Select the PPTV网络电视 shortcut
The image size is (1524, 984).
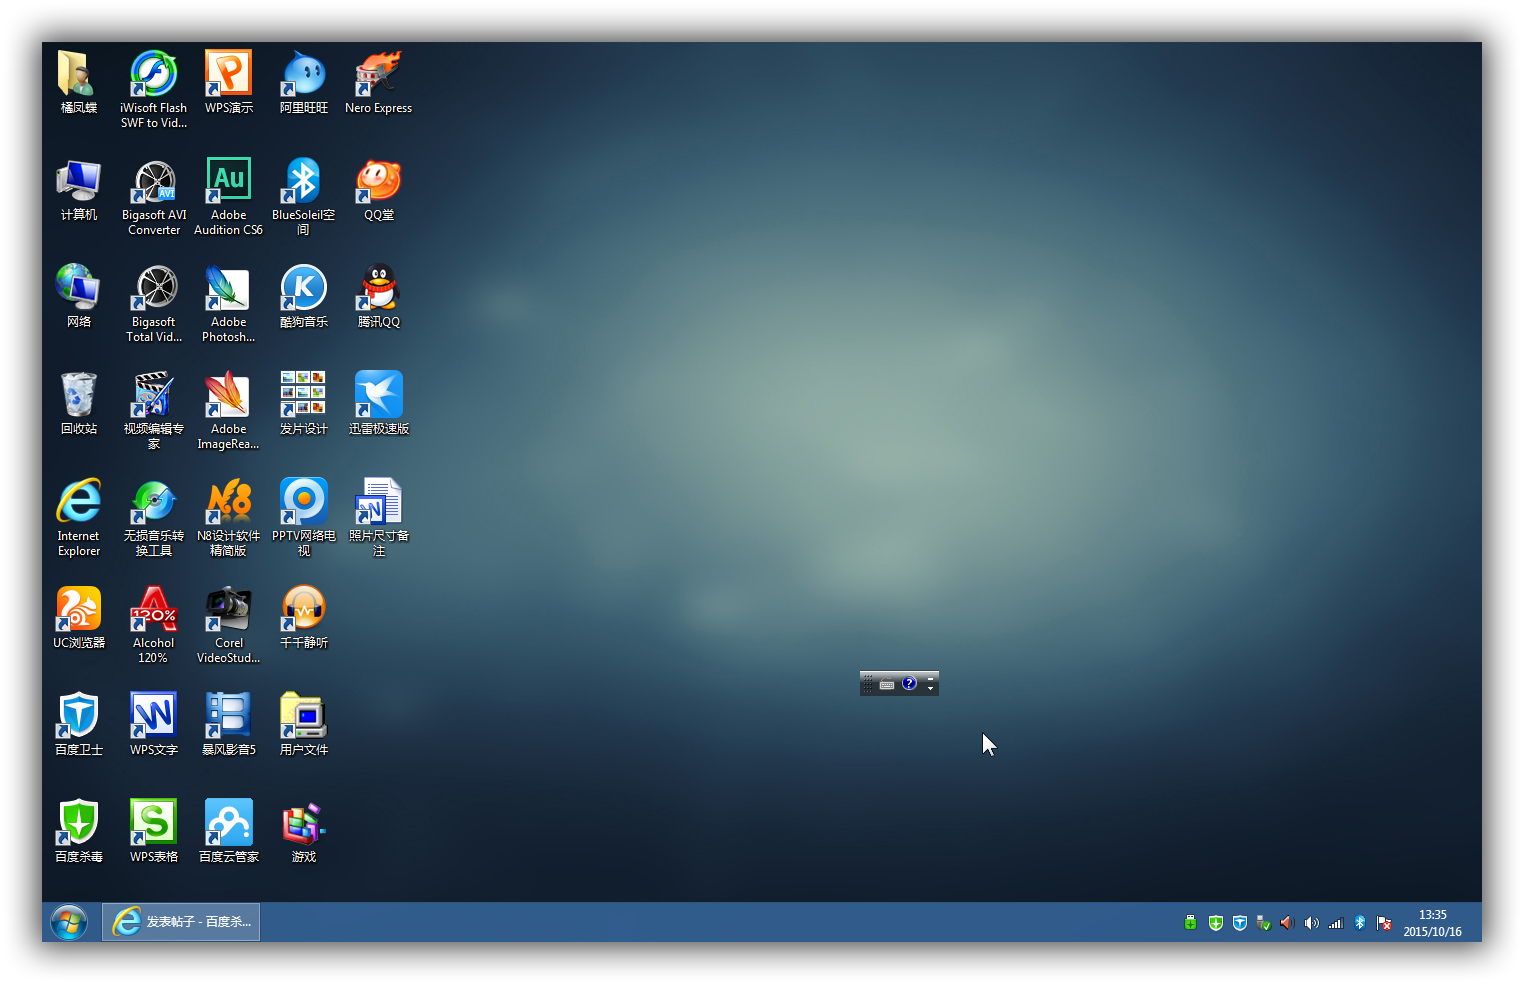[304, 518]
